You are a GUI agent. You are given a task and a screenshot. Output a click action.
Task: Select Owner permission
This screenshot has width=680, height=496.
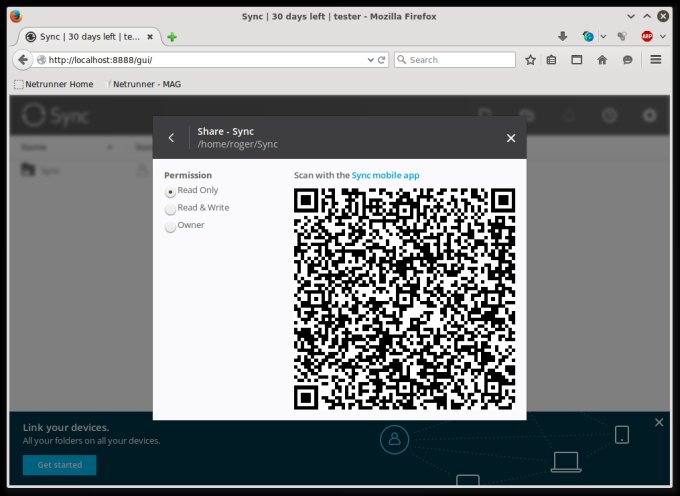click(170, 226)
